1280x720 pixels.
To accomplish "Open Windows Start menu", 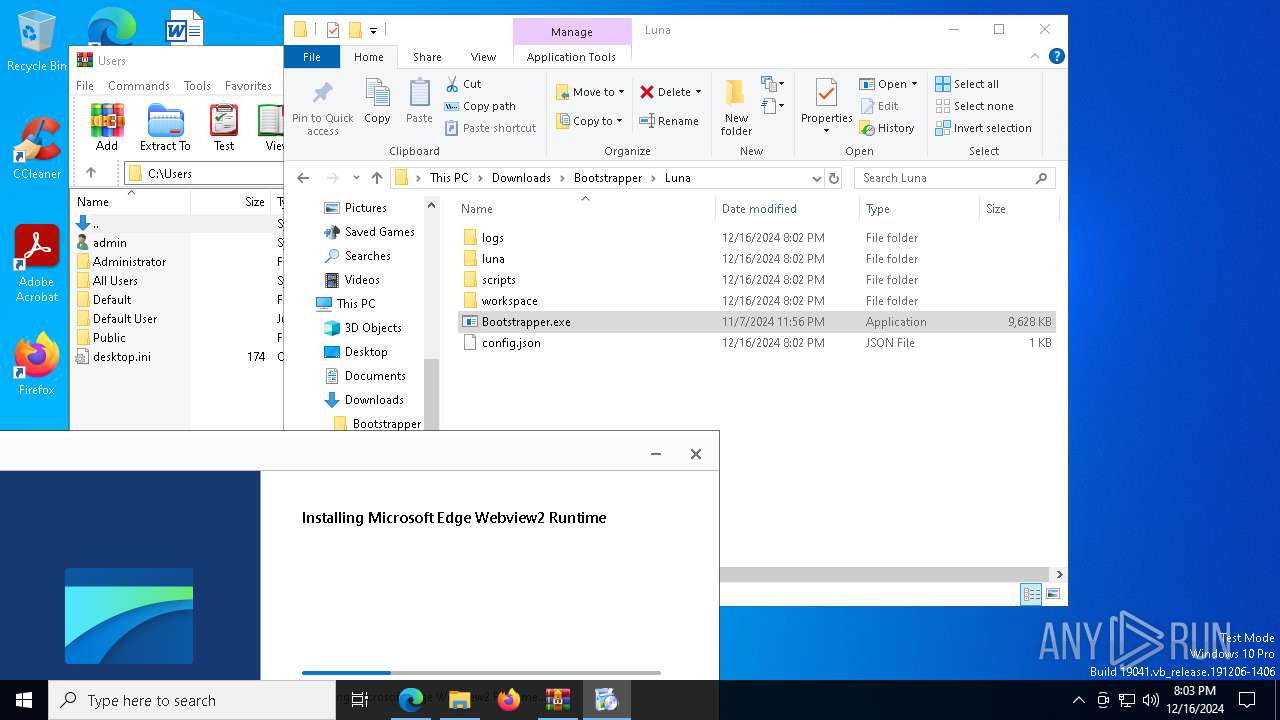I will [x=24, y=700].
